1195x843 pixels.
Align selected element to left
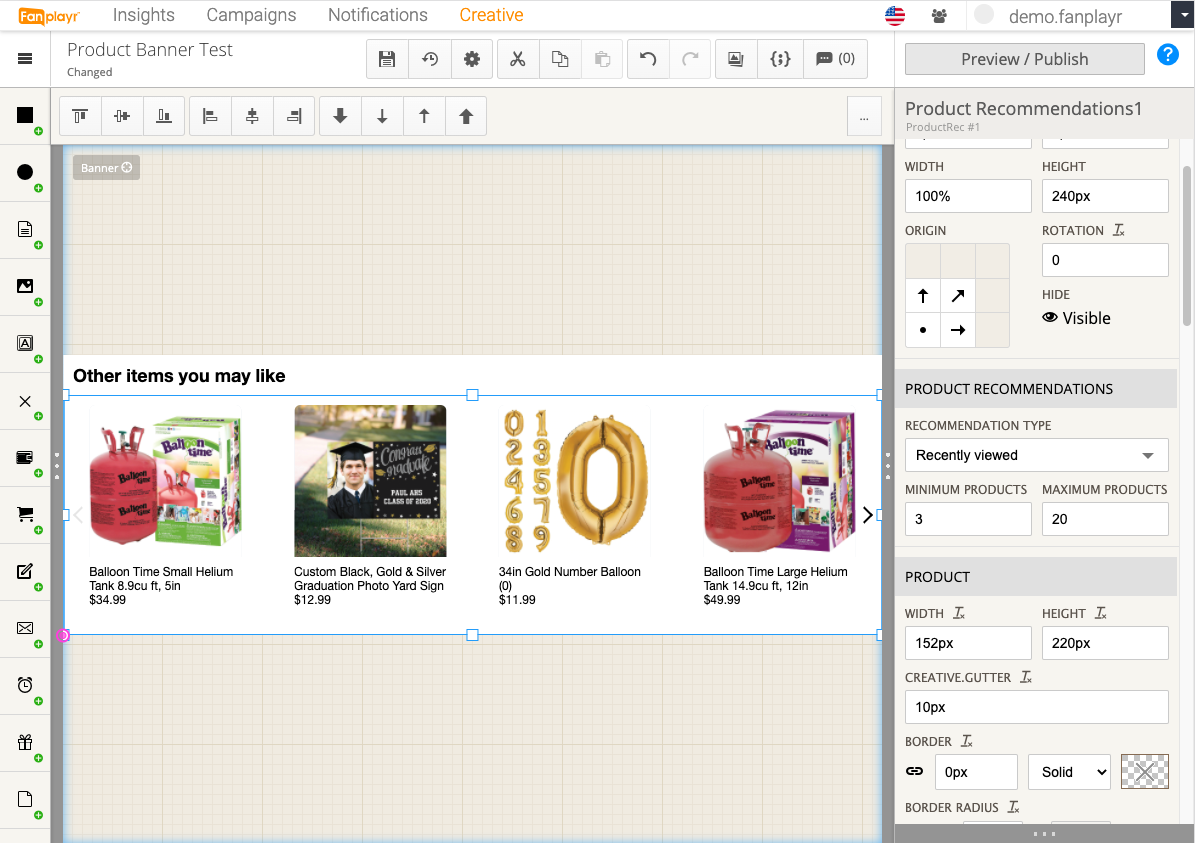210,116
